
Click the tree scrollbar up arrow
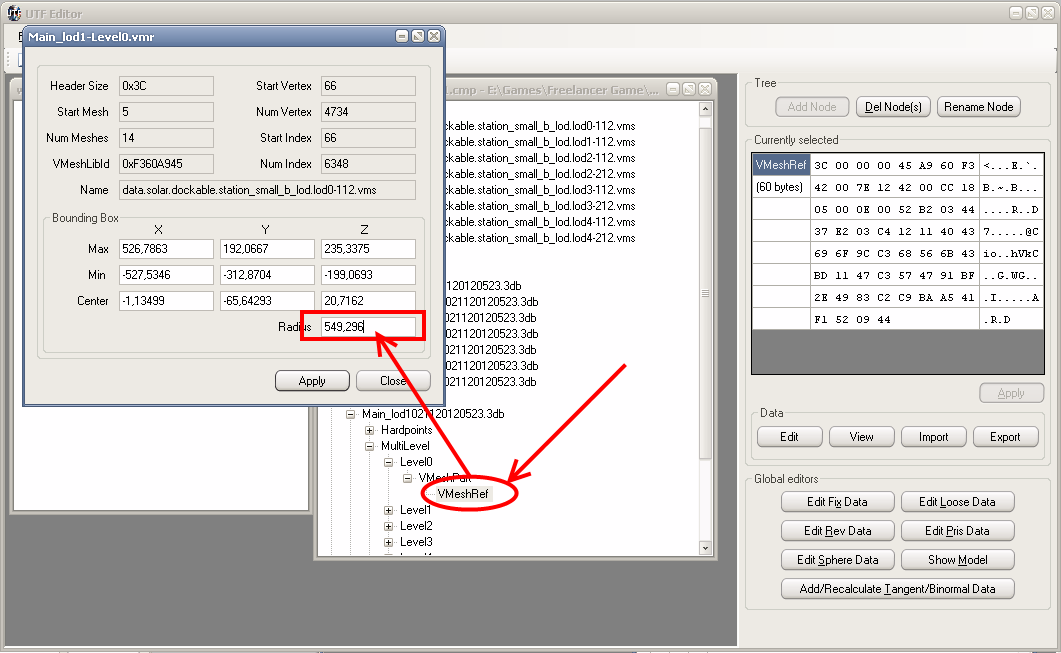click(705, 109)
